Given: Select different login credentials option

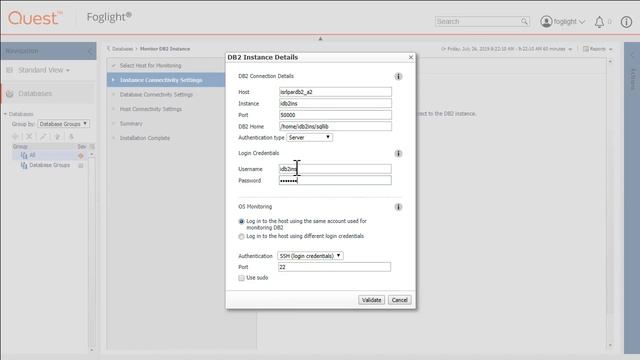Looking at the screenshot, I should click(241, 236).
